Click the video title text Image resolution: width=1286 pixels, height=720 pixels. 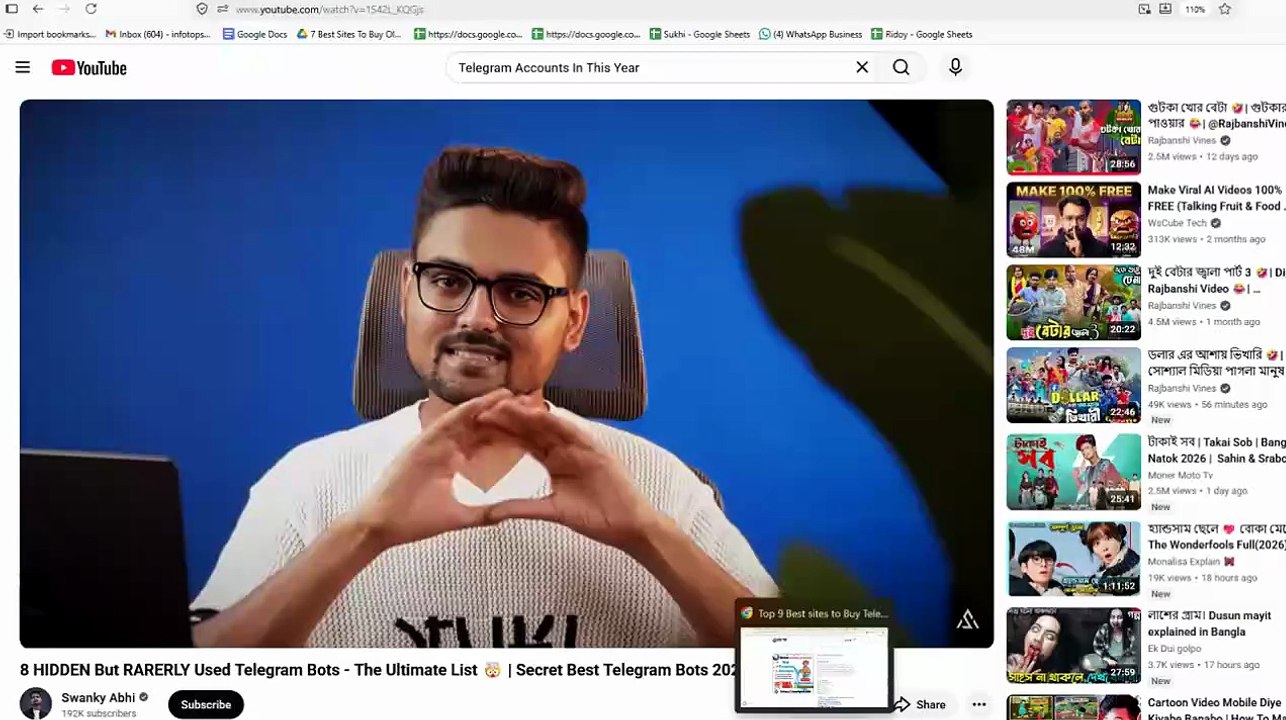click(378, 670)
